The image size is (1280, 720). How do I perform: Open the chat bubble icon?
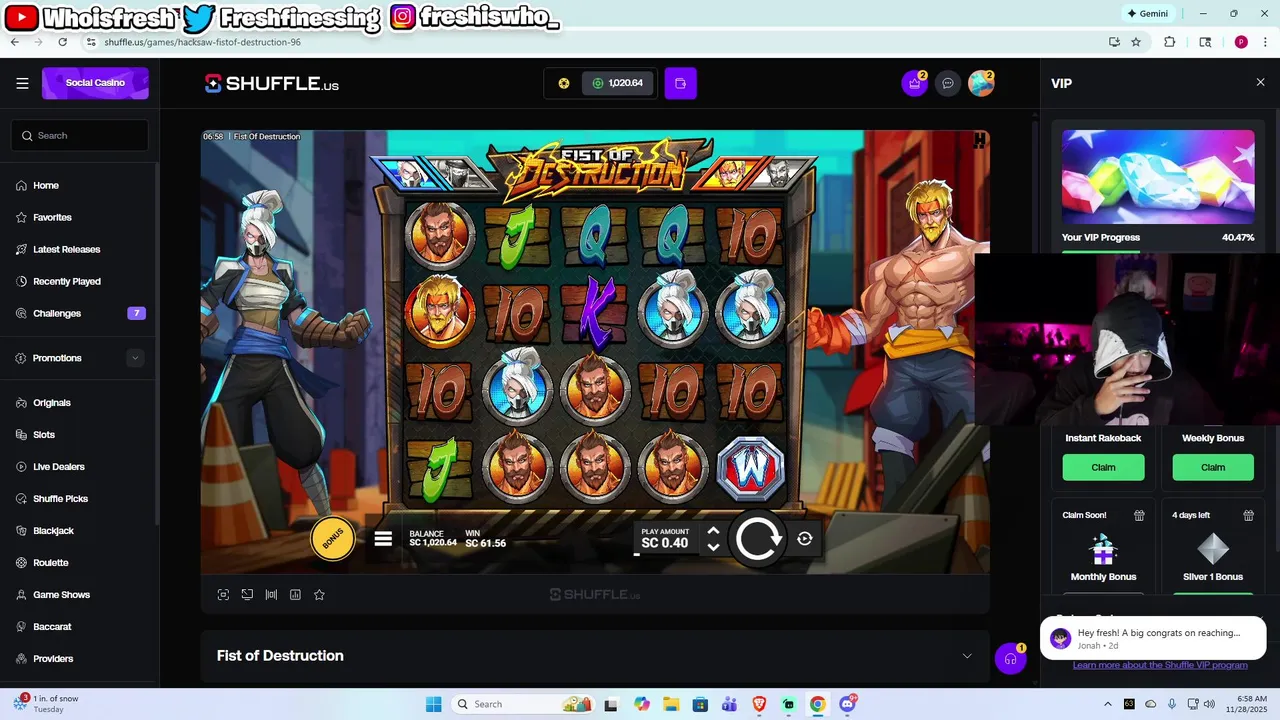click(x=948, y=83)
